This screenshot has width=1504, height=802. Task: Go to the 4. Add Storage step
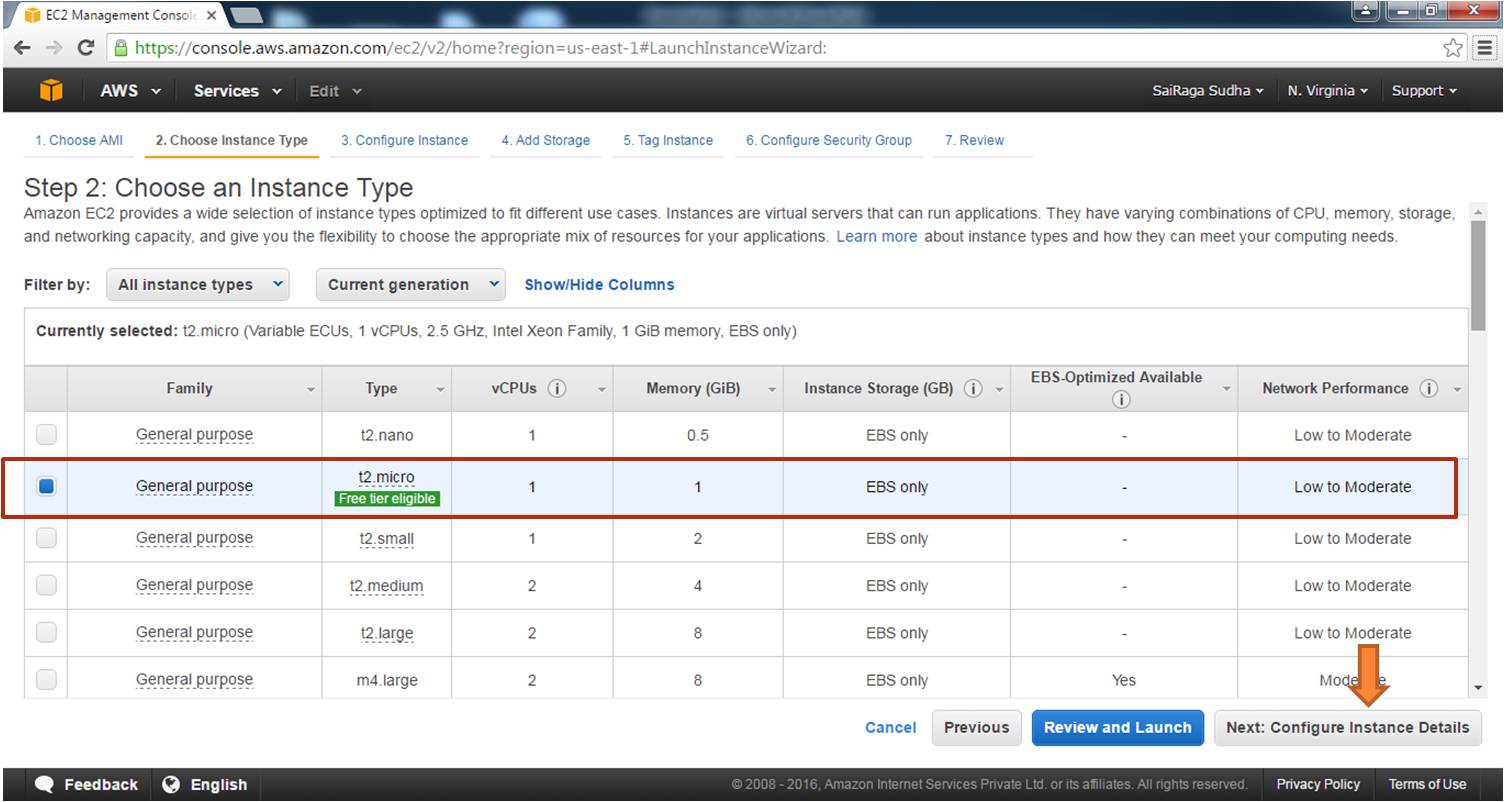(546, 140)
